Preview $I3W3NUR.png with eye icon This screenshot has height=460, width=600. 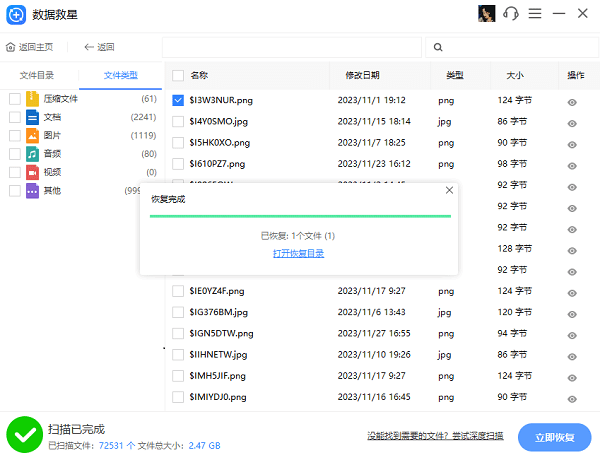(572, 101)
